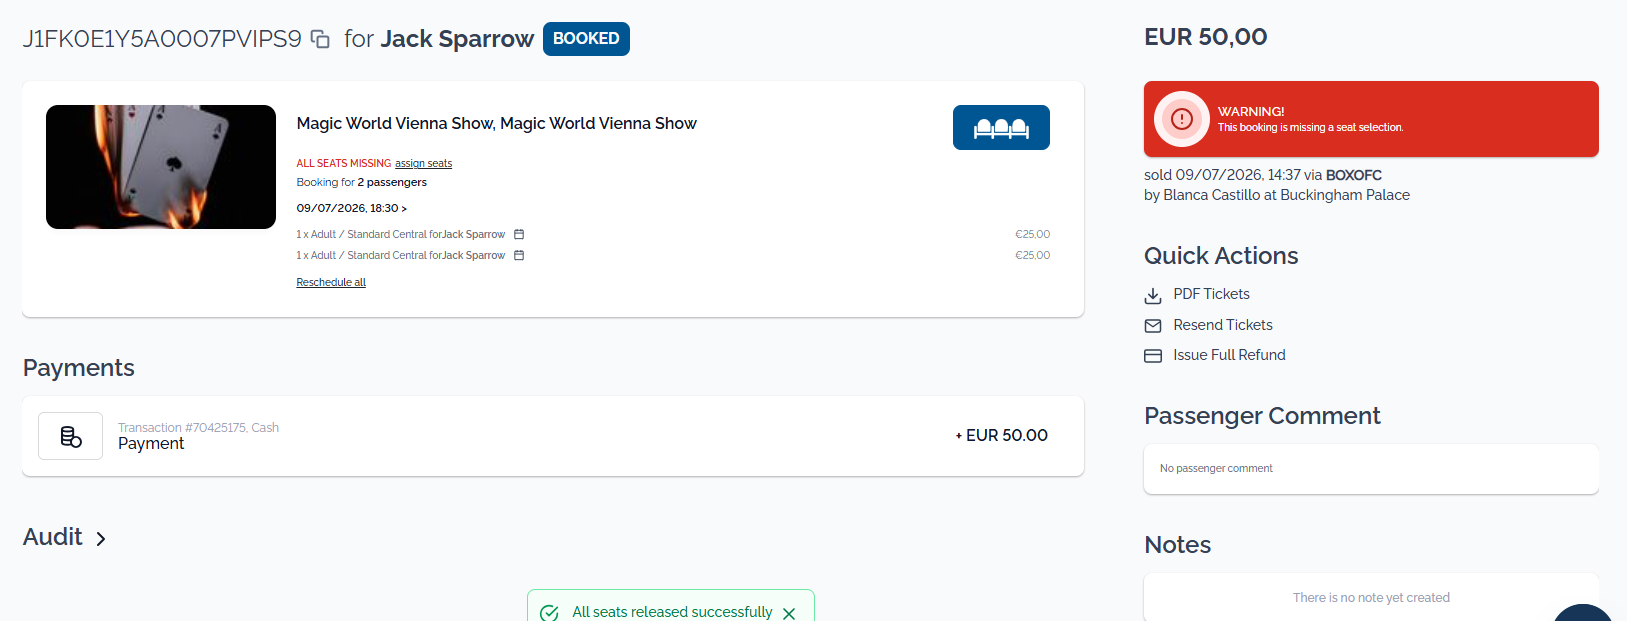Click the first ticket's €25,00 price
Screen dimensions: 1627x621
pos(1032,234)
